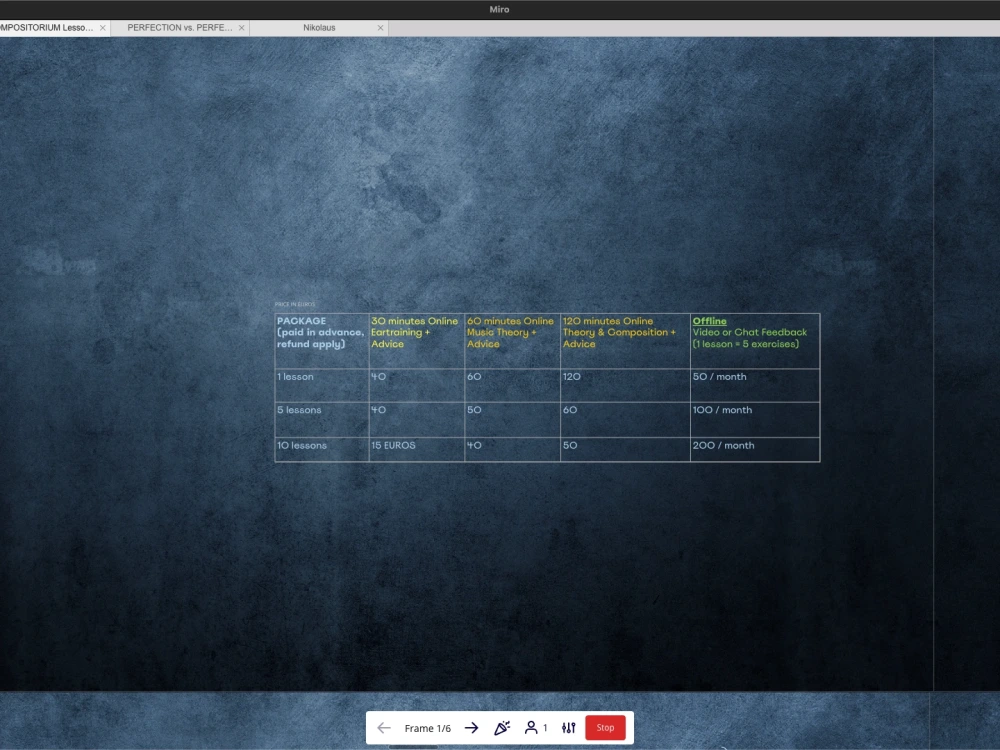Image resolution: width=1000 pixels, height=750 pixels.
Task: Select the 120 minutes Online Theory & Composition header
Action: [625, 341]
